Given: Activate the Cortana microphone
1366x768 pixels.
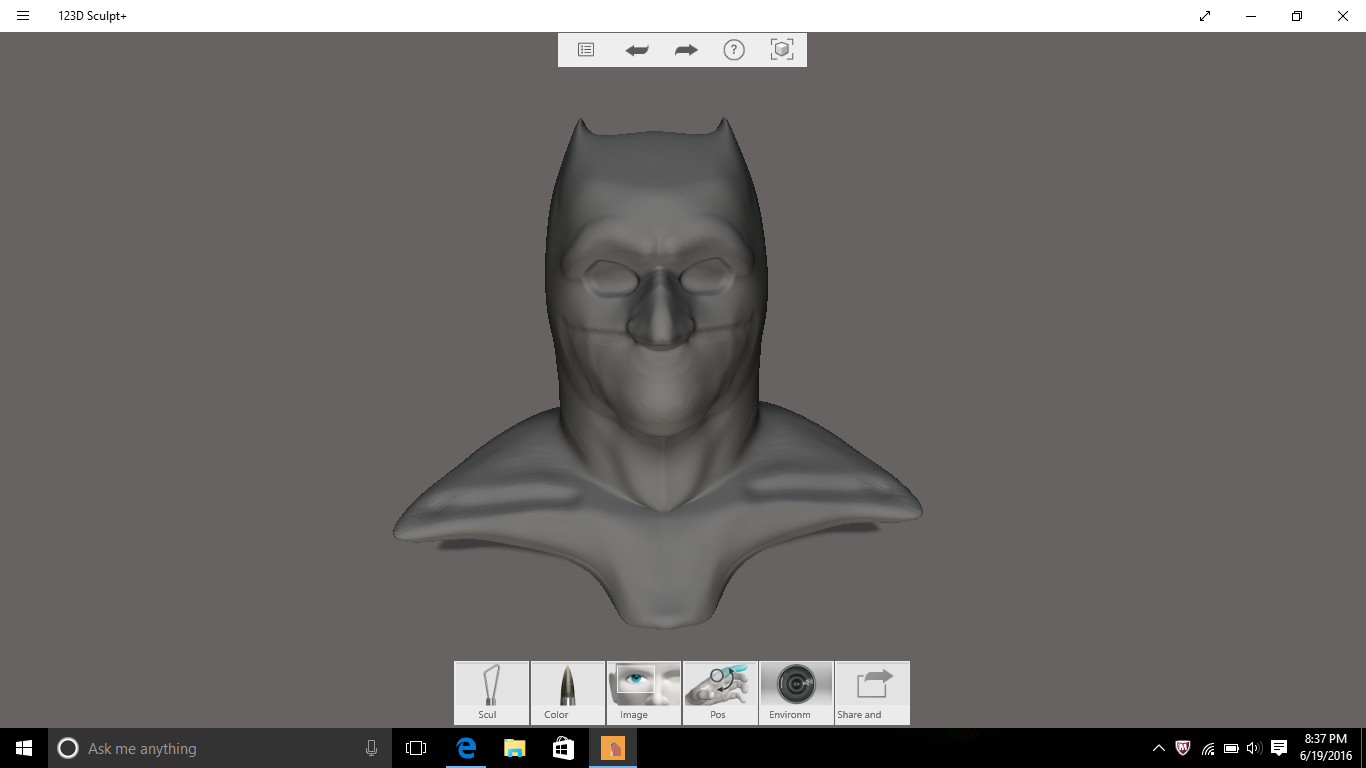Looking at the screenshot, I should pos(371,748).
